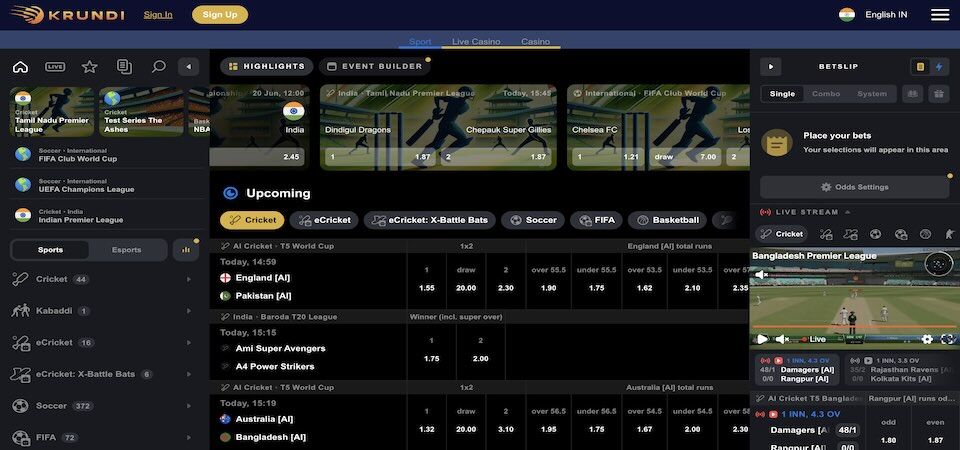Go to the home icon in sidebar
This screenshot has width=960, height=450.
[21, 67]
